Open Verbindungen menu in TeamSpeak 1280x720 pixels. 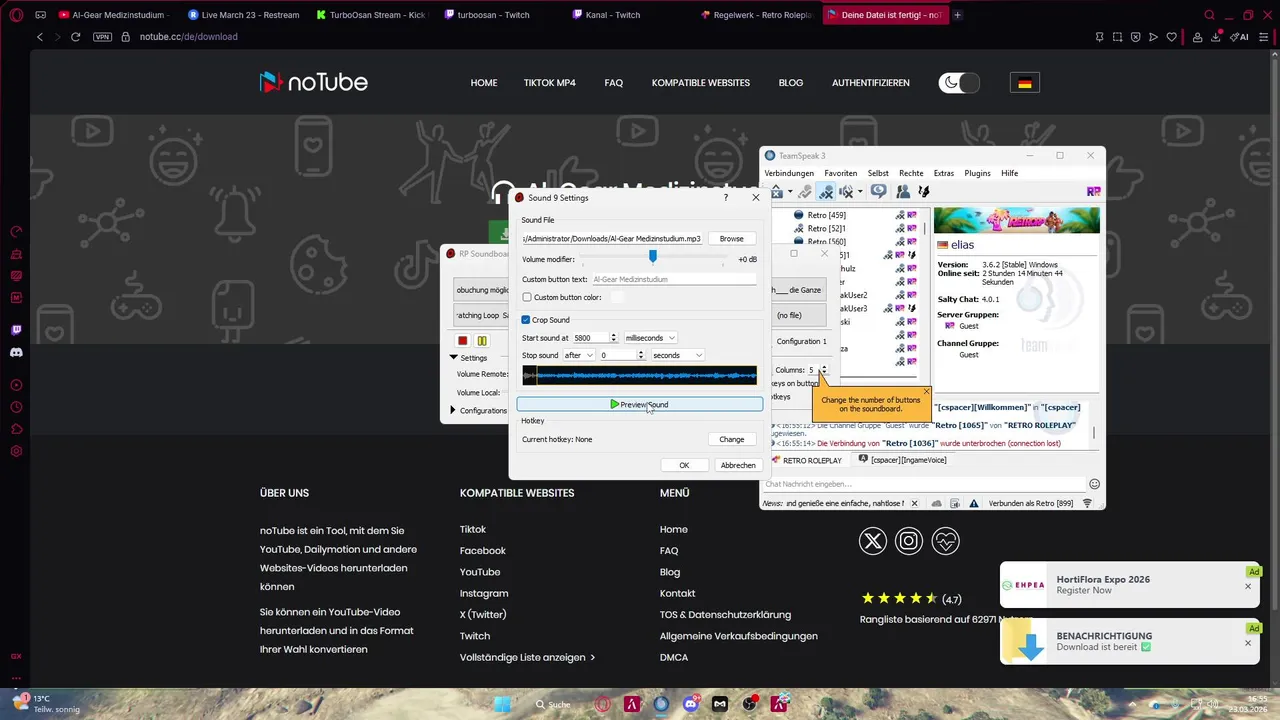pyautogui.click(x=789, y=173)
